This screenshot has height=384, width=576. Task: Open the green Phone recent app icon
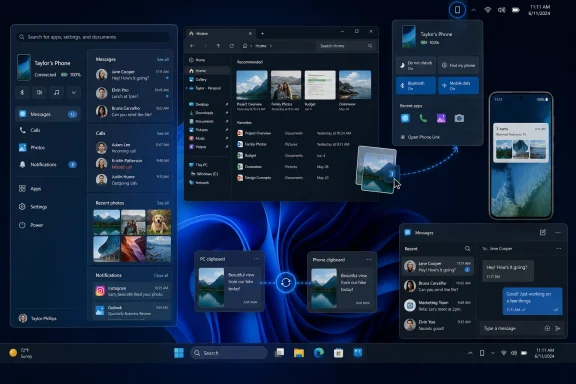(423, 118)
